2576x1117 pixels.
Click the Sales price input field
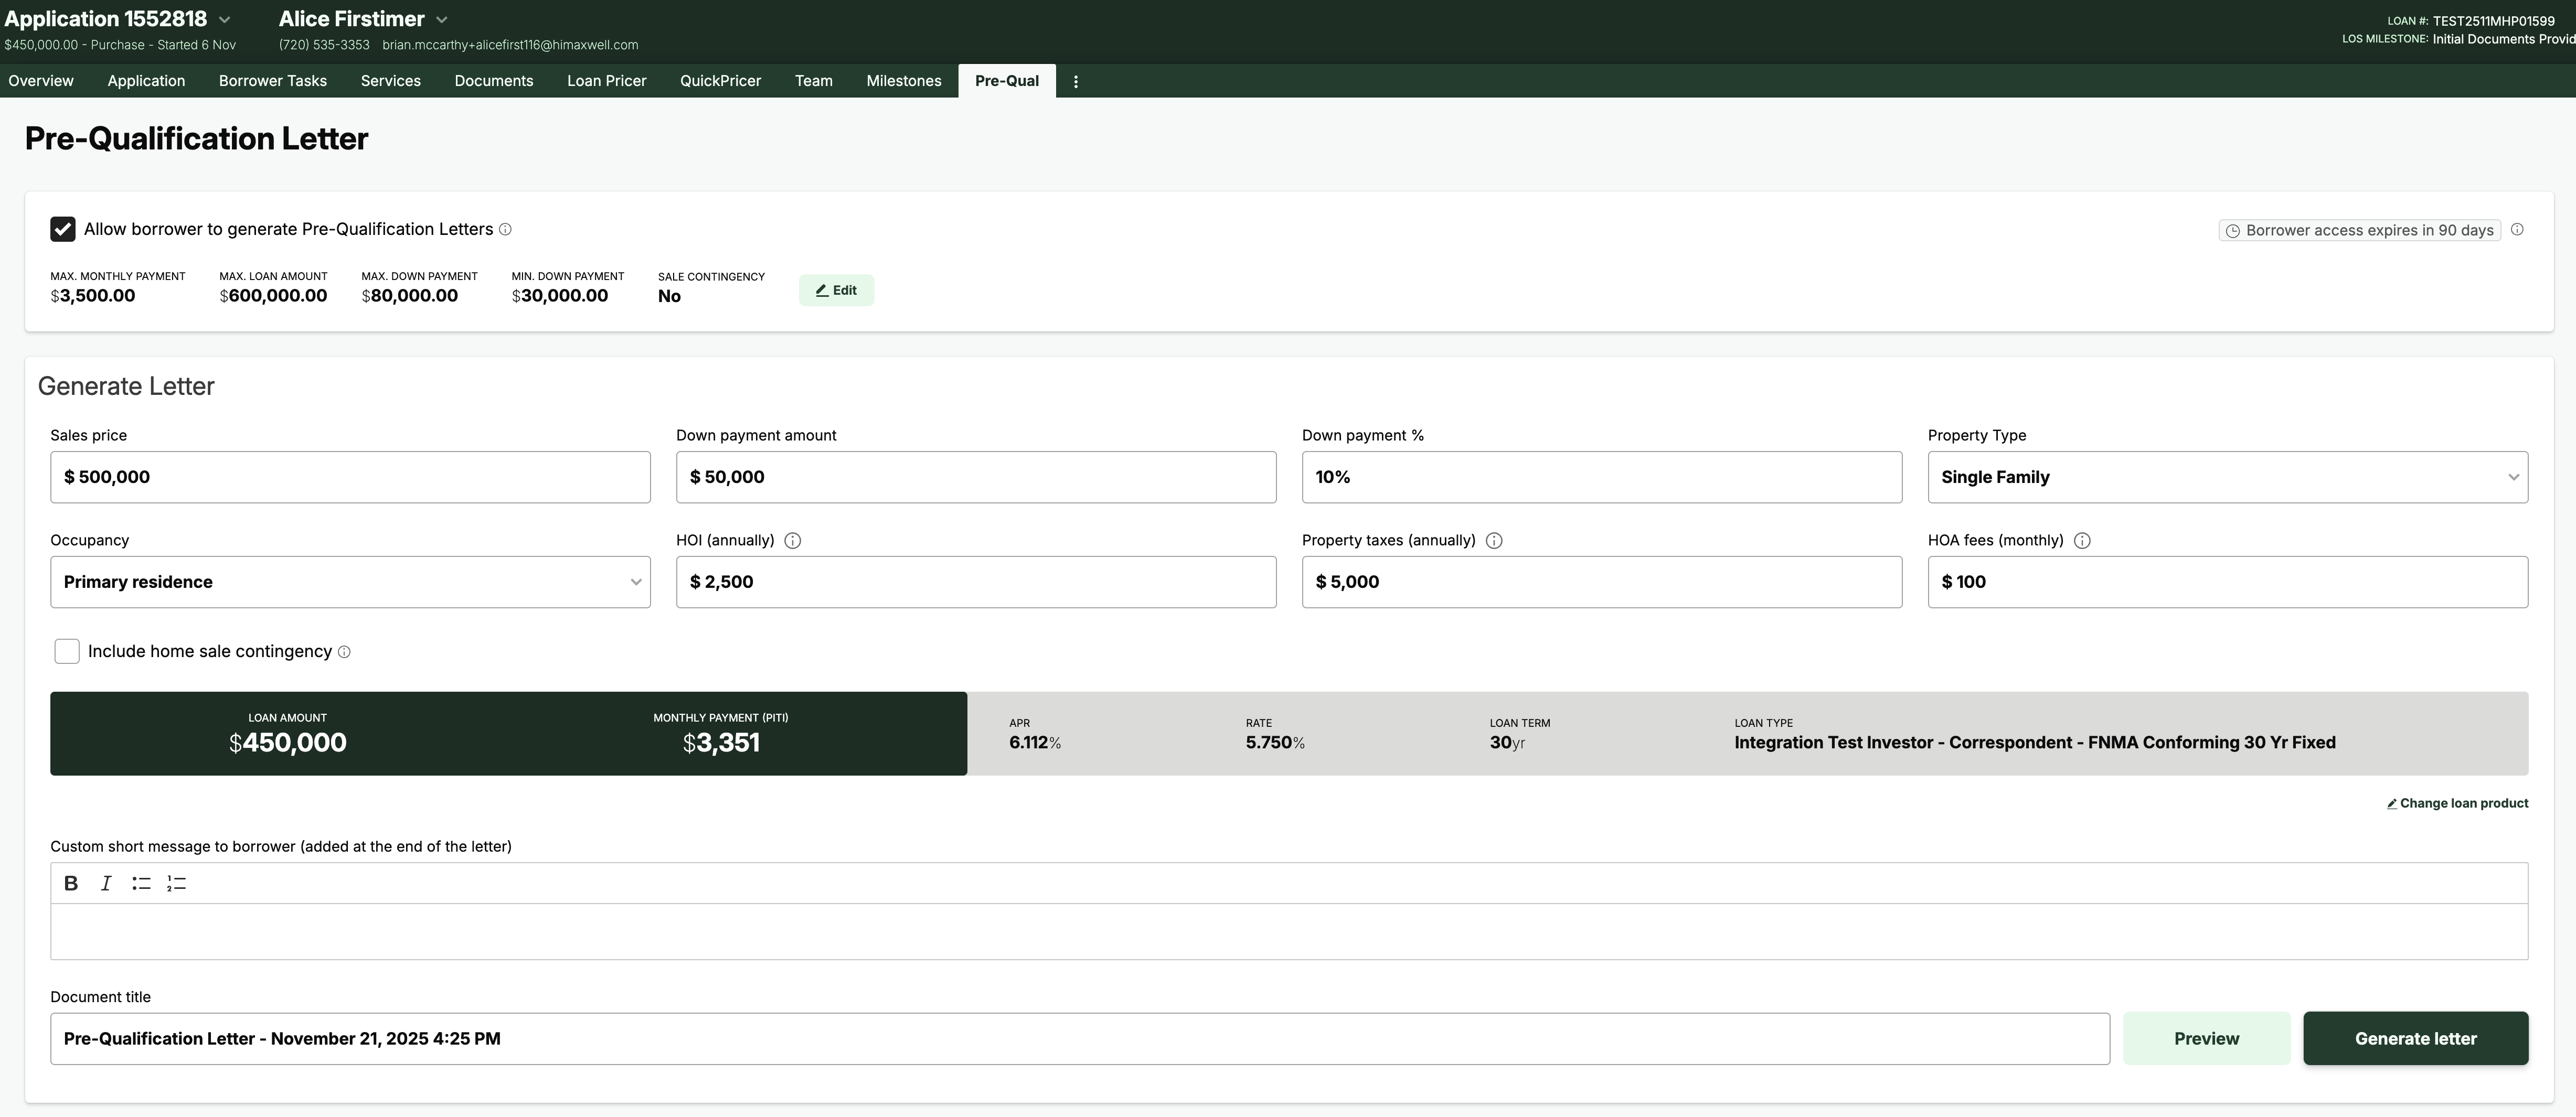point(350,477)
